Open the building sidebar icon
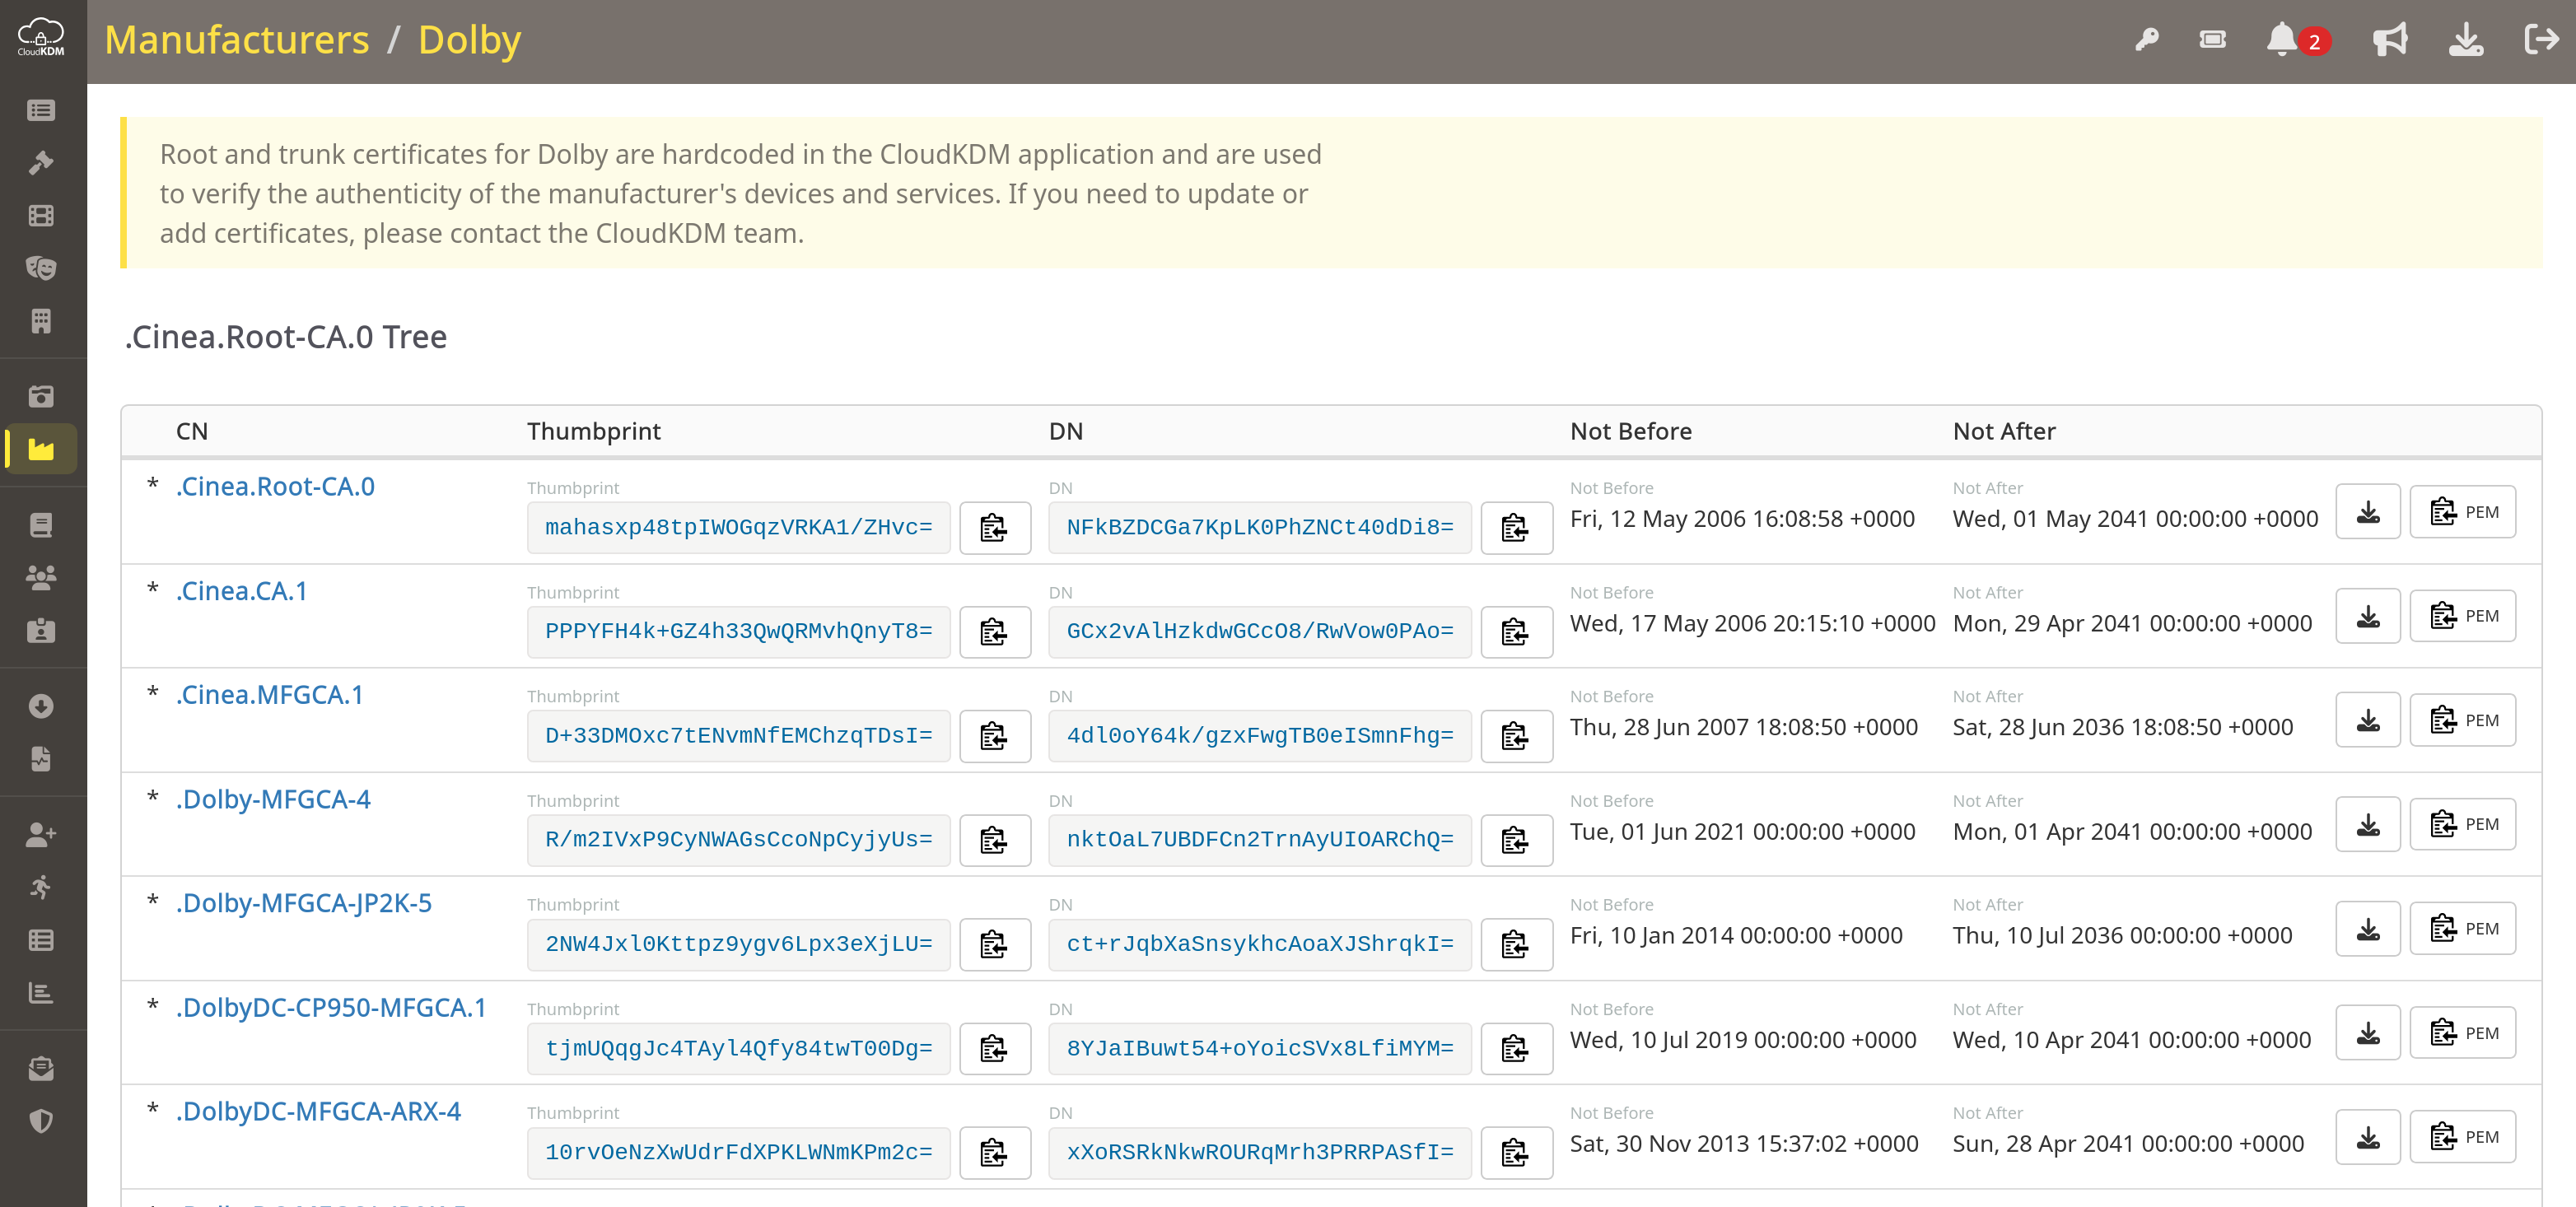2576x1207 pixels. click(41, 320)
